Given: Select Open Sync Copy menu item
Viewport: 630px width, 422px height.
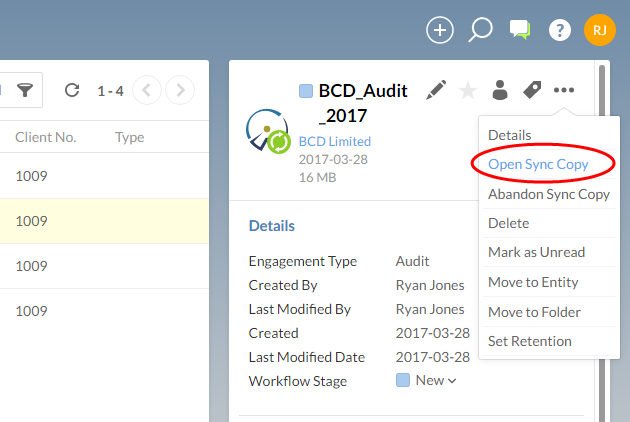Looking at the screenshot, I should tap(537, 164).
